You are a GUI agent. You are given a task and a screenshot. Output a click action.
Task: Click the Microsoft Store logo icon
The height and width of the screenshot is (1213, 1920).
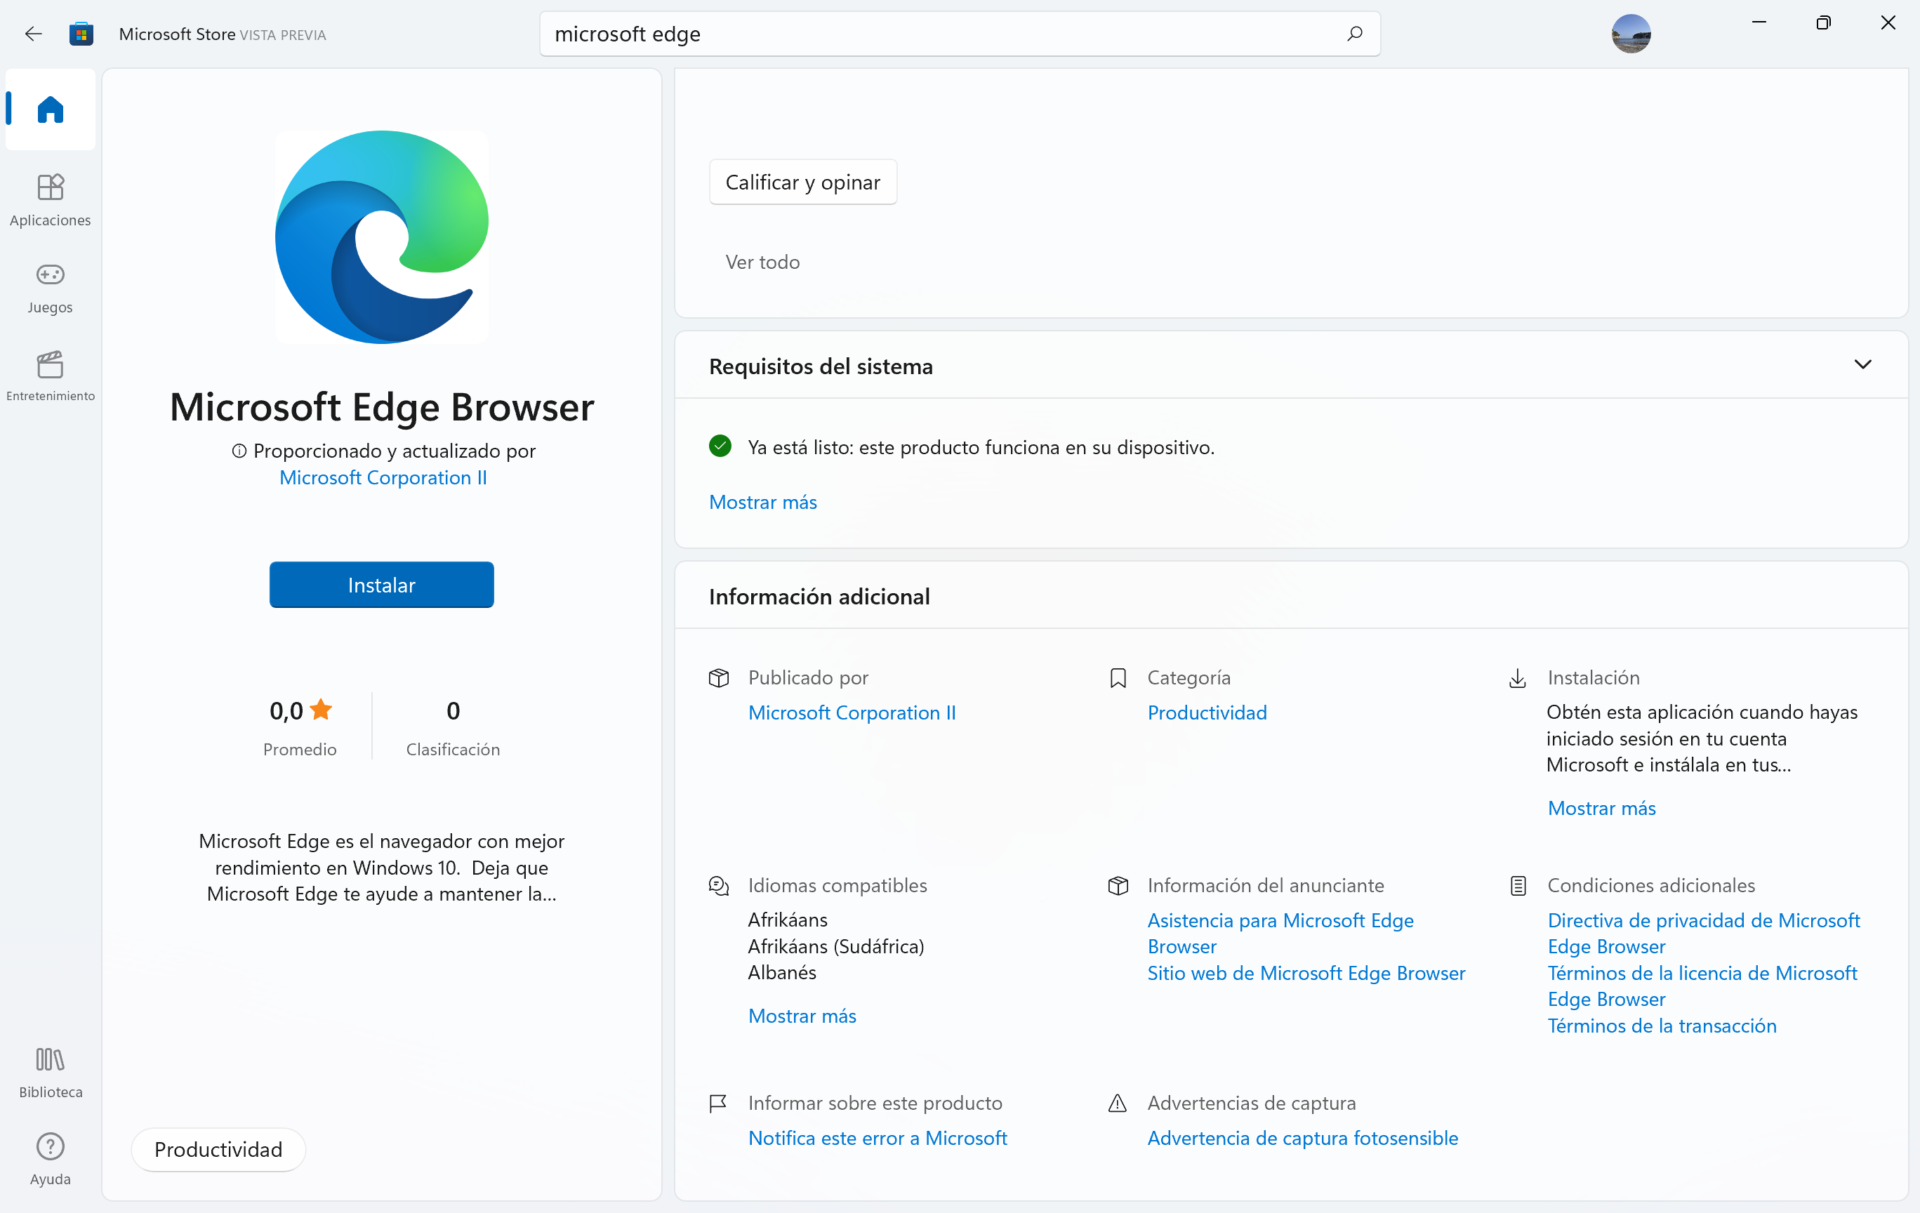(81, 34)
